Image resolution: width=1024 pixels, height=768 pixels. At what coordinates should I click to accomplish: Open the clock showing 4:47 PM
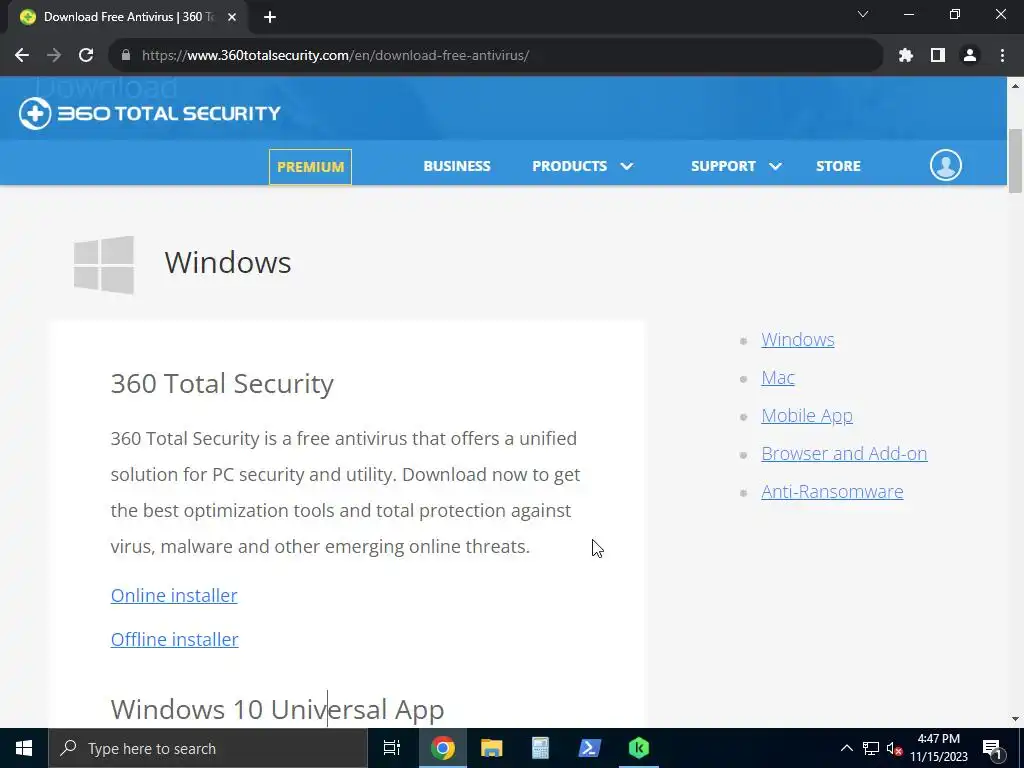939,748
